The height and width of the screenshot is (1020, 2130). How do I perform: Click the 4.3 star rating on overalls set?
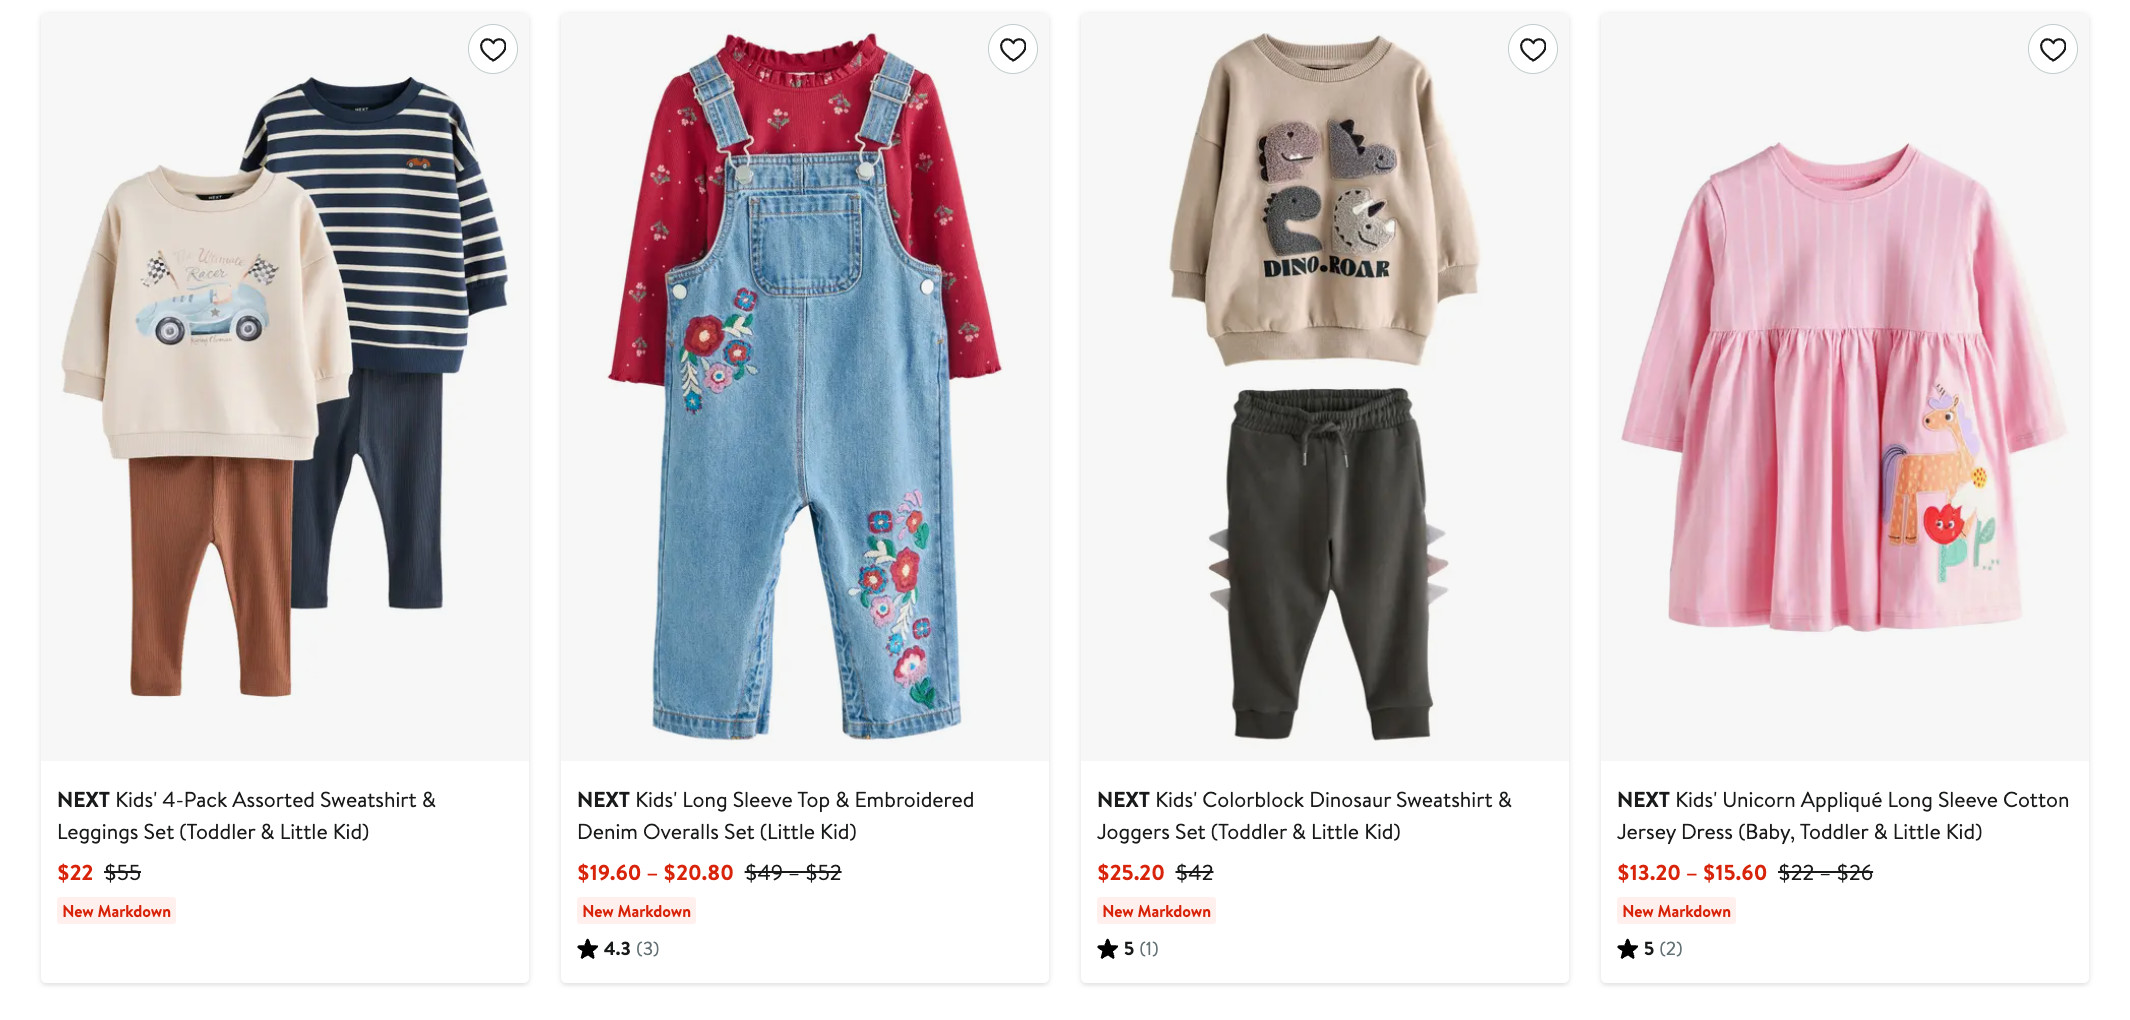tap(618, 949)
